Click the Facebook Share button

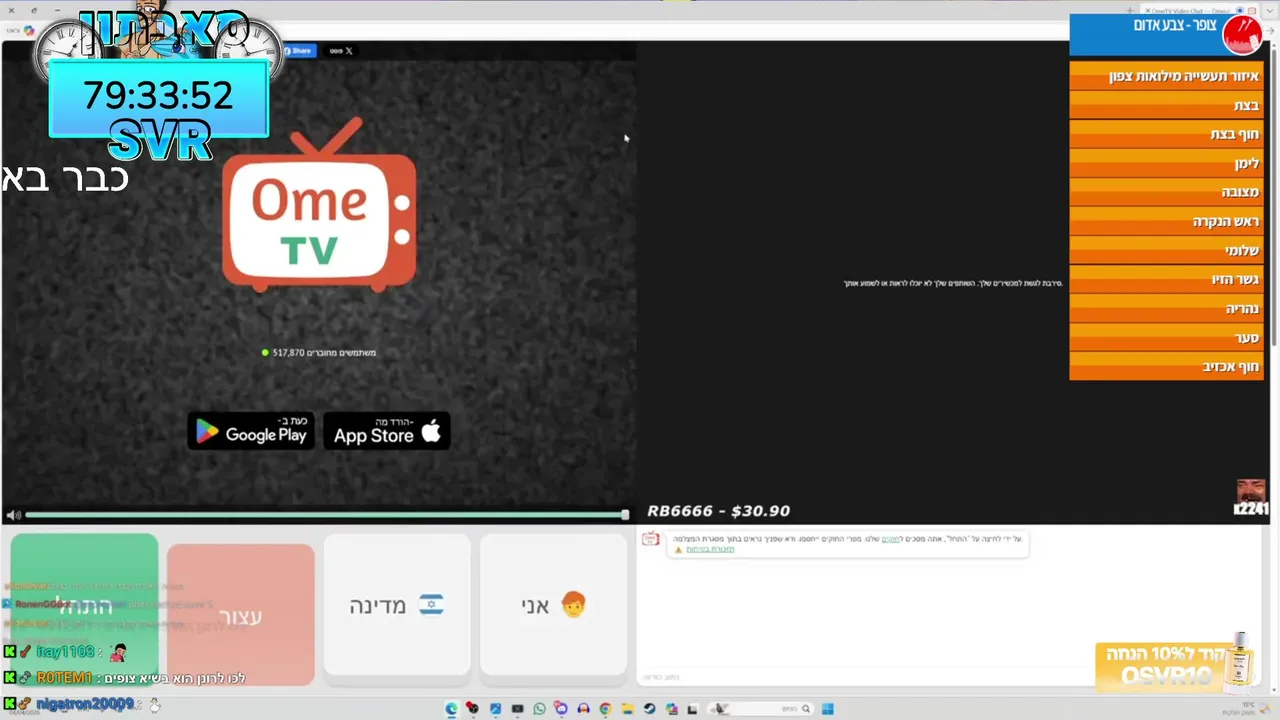[x=298, y=50]
